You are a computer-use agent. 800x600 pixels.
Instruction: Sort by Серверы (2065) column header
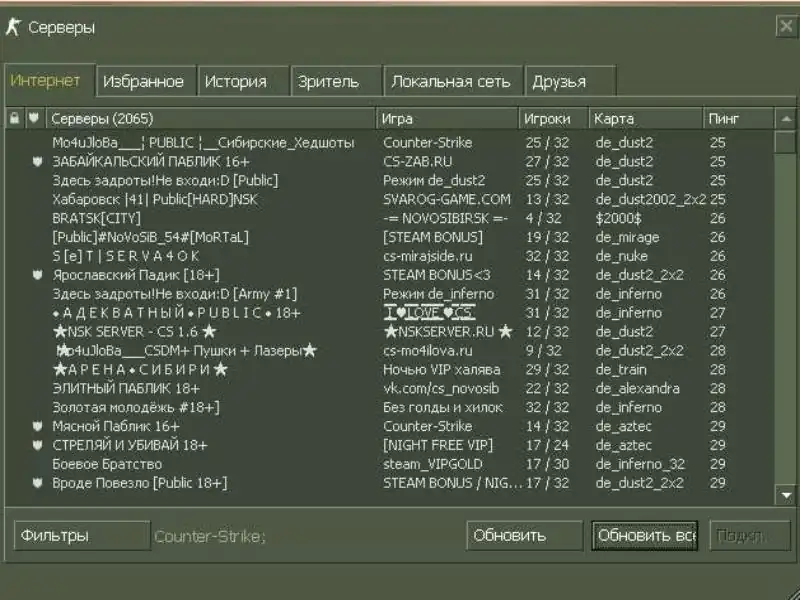[x=211, y=118]
